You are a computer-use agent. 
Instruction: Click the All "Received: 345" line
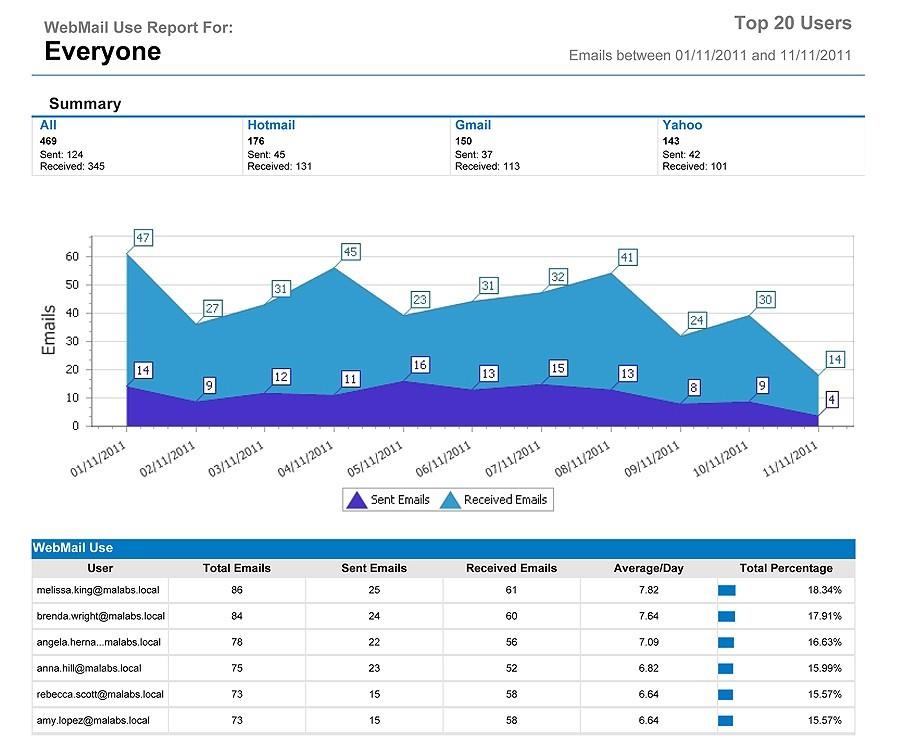pos(72,166)
